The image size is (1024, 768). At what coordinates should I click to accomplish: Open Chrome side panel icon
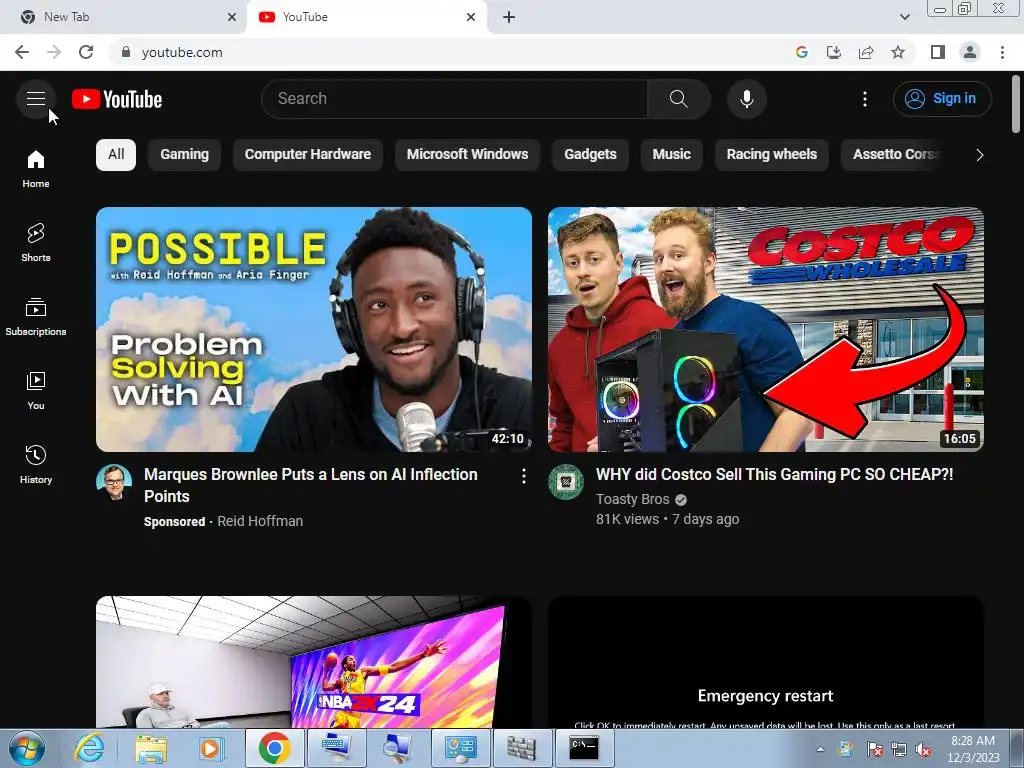pyautogui.click(x=938, y=52)
